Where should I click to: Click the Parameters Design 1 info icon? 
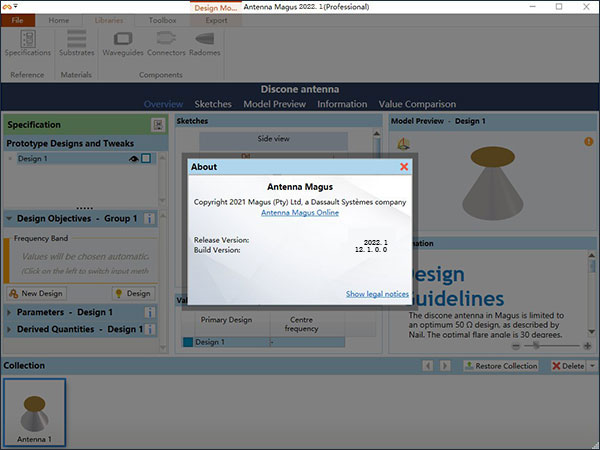pos(149,312)
